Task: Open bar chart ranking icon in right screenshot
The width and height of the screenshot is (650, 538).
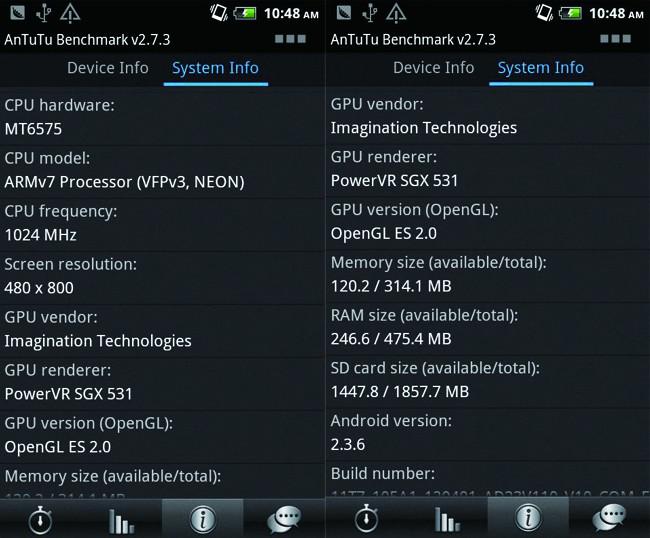Action: [x=447, y=519]
